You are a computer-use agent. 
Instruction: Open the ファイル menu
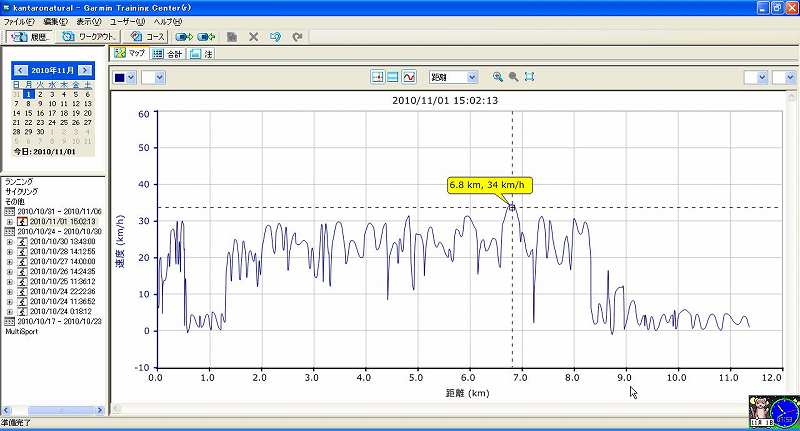(x=19, y=22)
